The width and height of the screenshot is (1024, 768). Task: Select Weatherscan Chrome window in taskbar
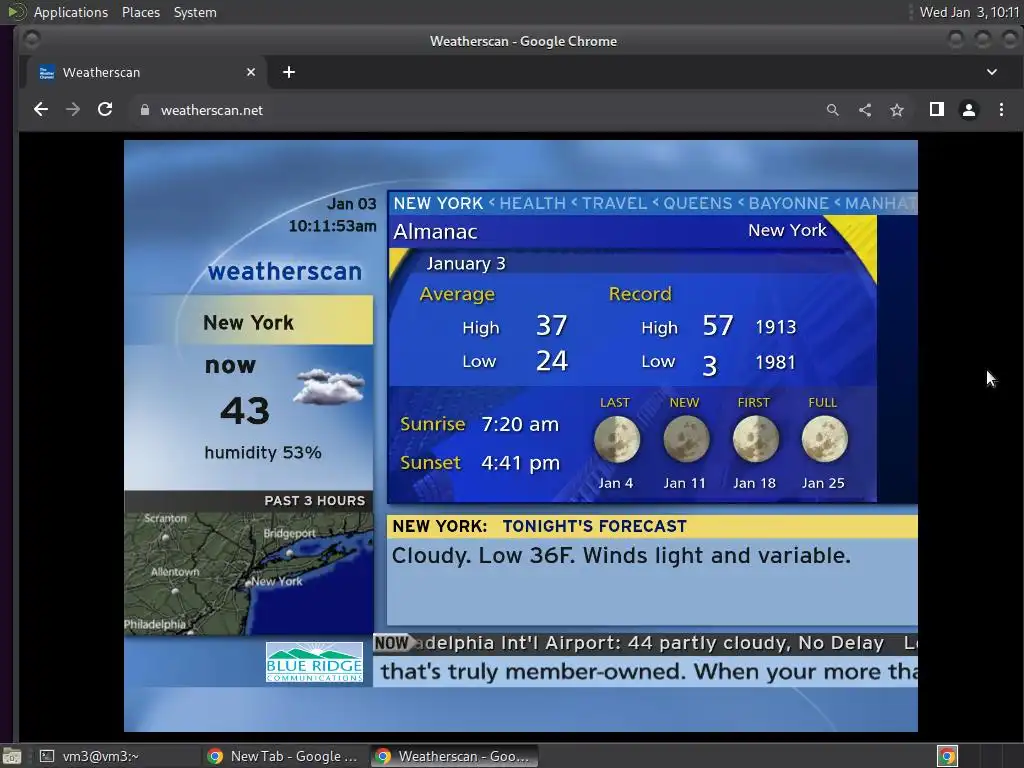point(455,756)
